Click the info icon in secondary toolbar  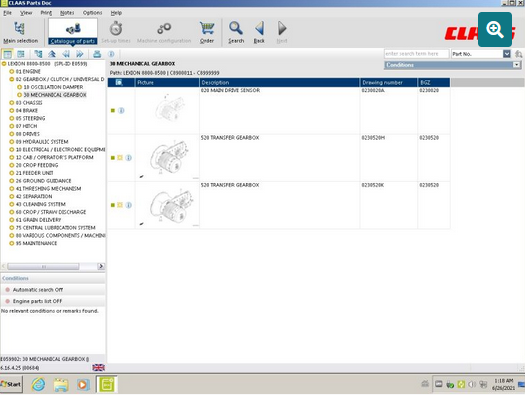pos(111,54)
